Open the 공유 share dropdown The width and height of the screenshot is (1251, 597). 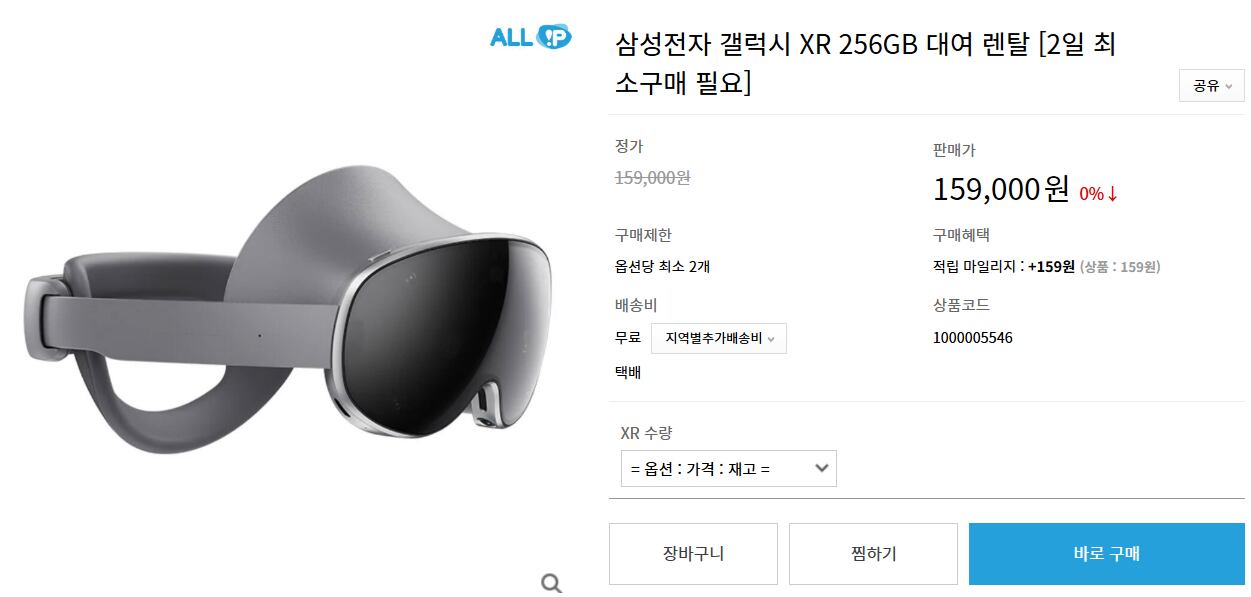1212,86
